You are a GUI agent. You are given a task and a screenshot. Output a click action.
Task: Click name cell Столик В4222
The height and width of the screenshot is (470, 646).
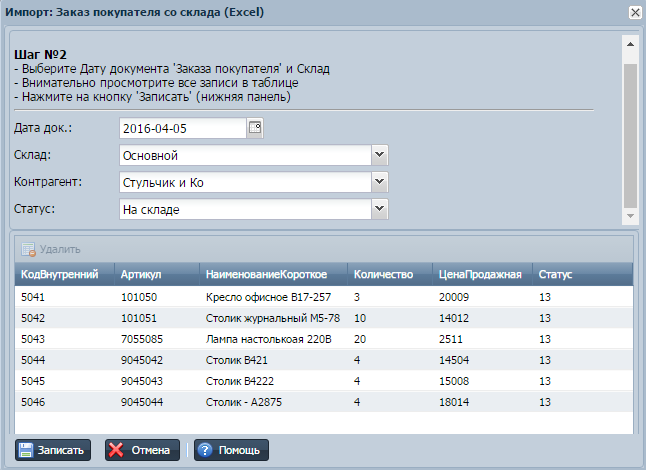(x=274, y=381)
